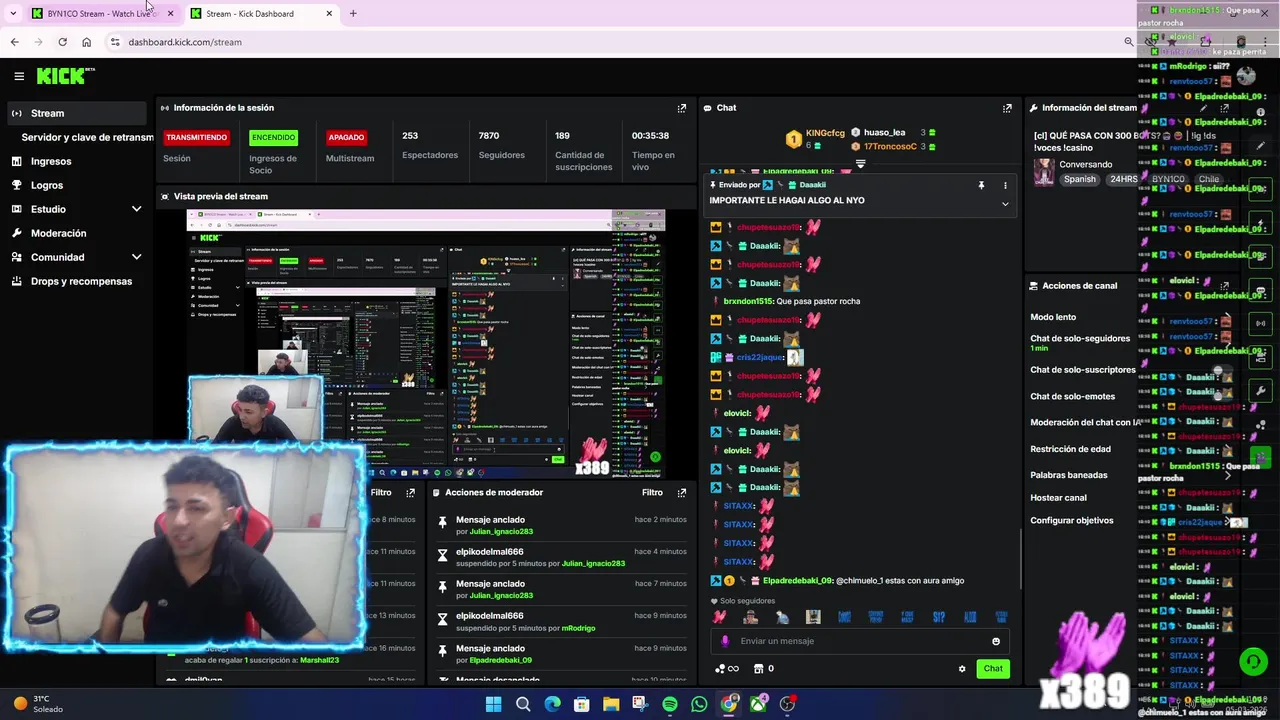This screenshot has width=1280, height=720.
Task: Open the hamburger menu beside the Kick logo
Action: point(19,76)
